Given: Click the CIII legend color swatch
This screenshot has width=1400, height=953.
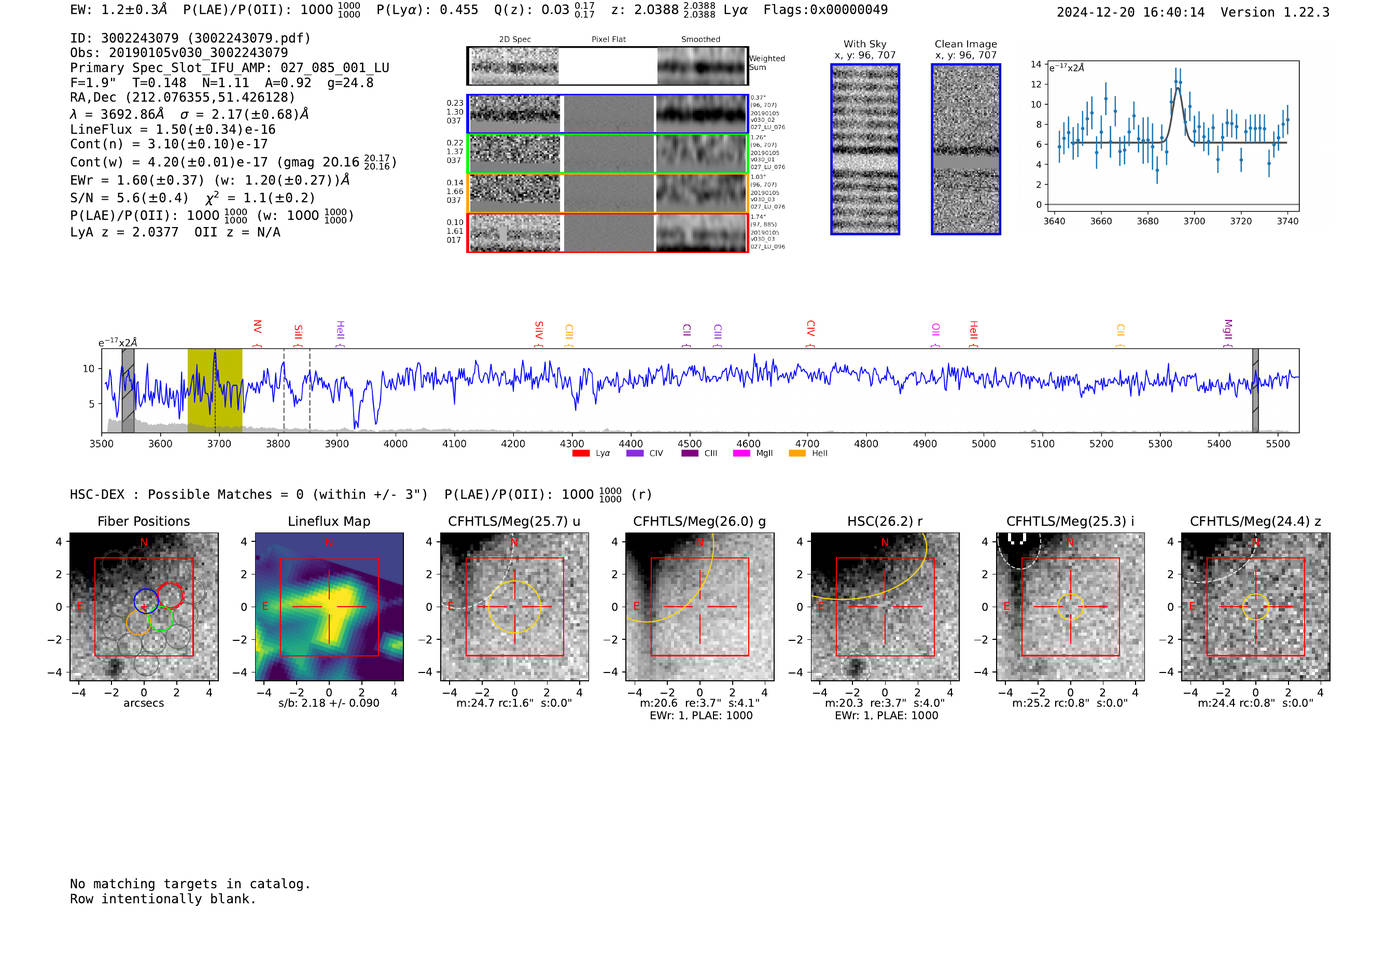Looking at the screenshot, I should tap(689, 454).
